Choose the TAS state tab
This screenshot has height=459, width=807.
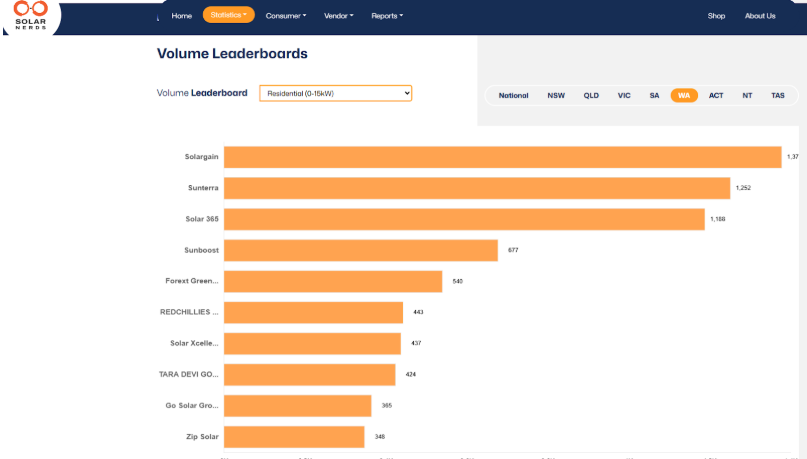(778, 96)
